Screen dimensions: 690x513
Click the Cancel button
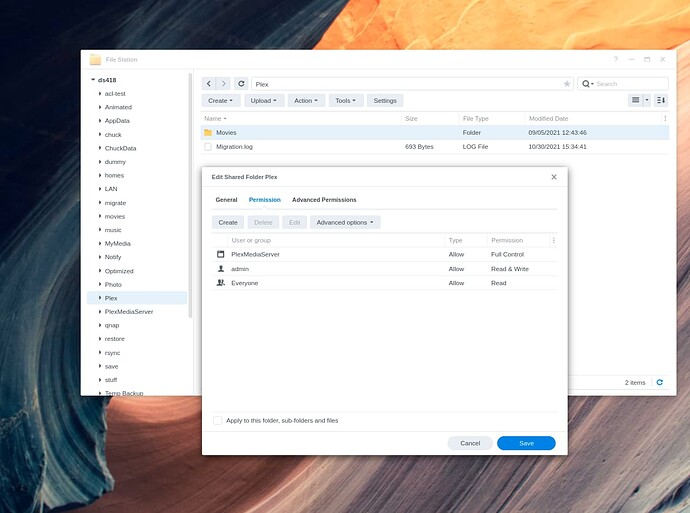pos(470,443)
